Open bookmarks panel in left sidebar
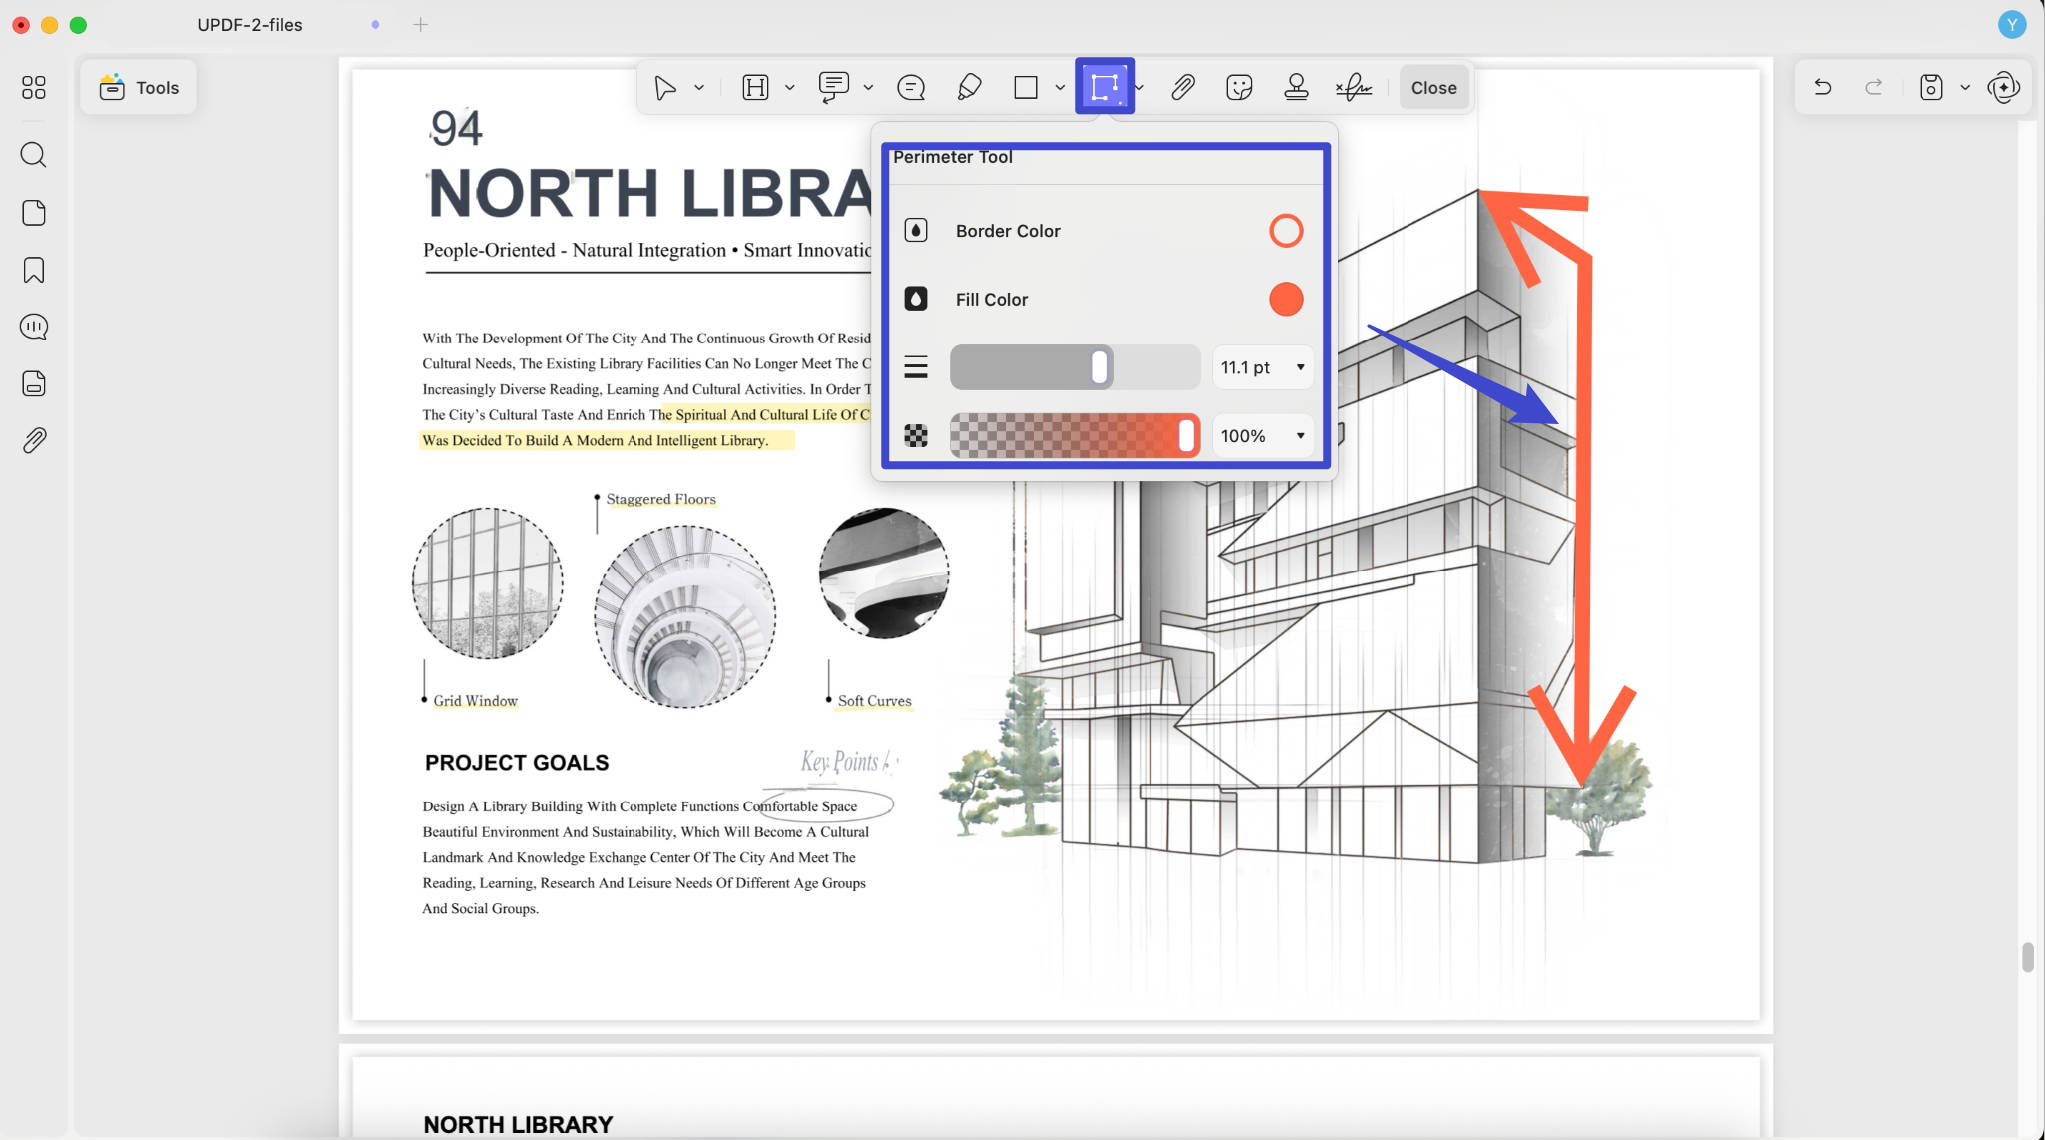The height and width of the screenshot is (1140, 2045). tap(34, 270)
